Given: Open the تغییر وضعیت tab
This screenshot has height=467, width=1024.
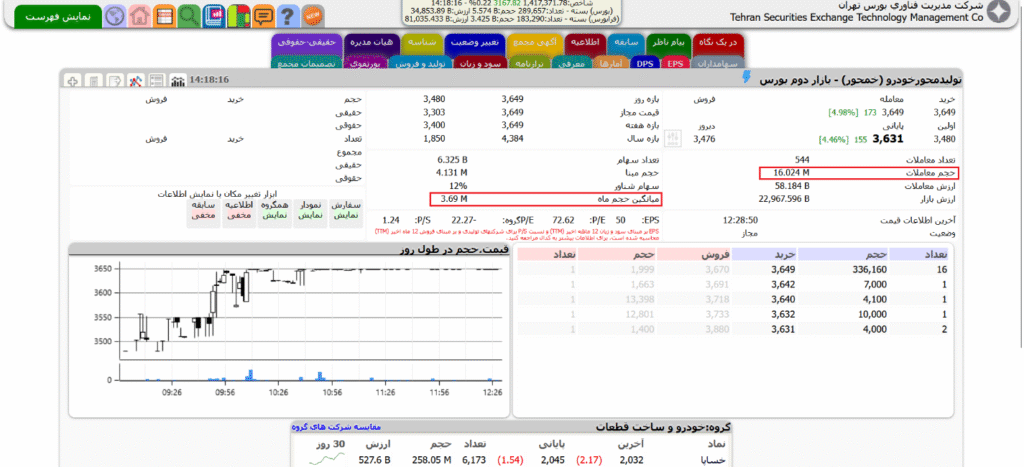Looking at the screenshot, I should [476, 43].
